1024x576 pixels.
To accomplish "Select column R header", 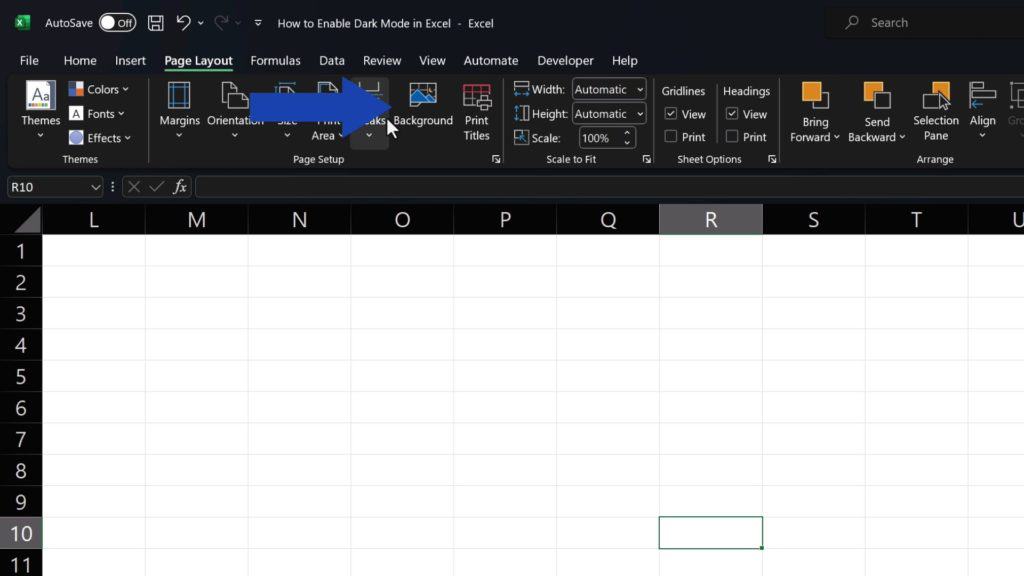I will point(711,219).
